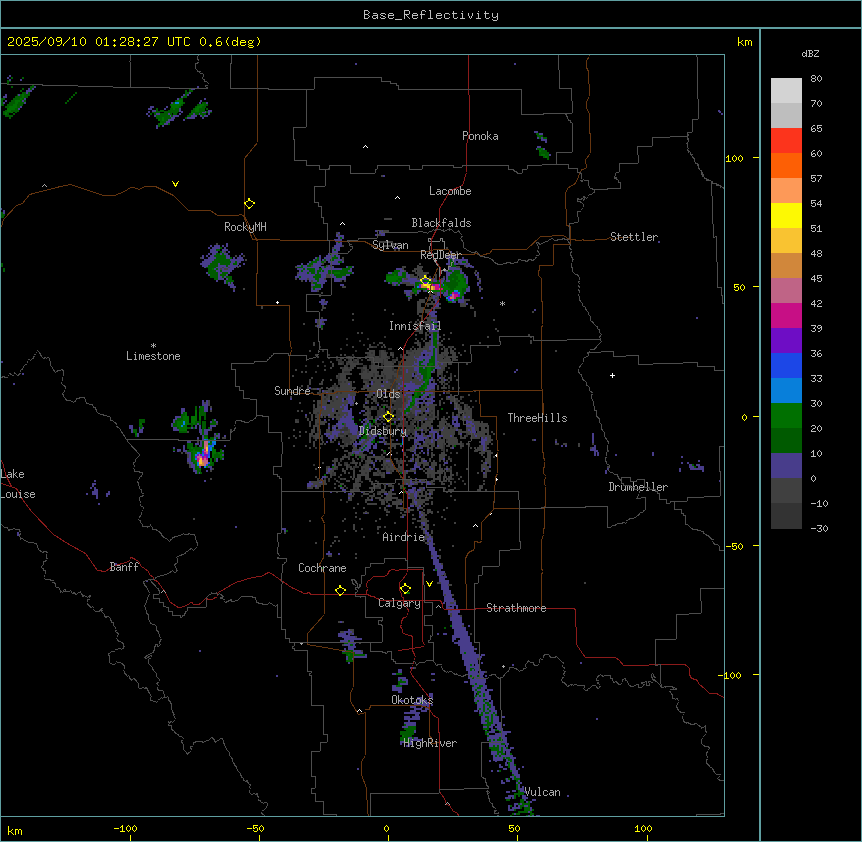Click the dBZ legend heading
Image resolution: width=862 pixels, height=842 pixels.
[x=810, y=54]
